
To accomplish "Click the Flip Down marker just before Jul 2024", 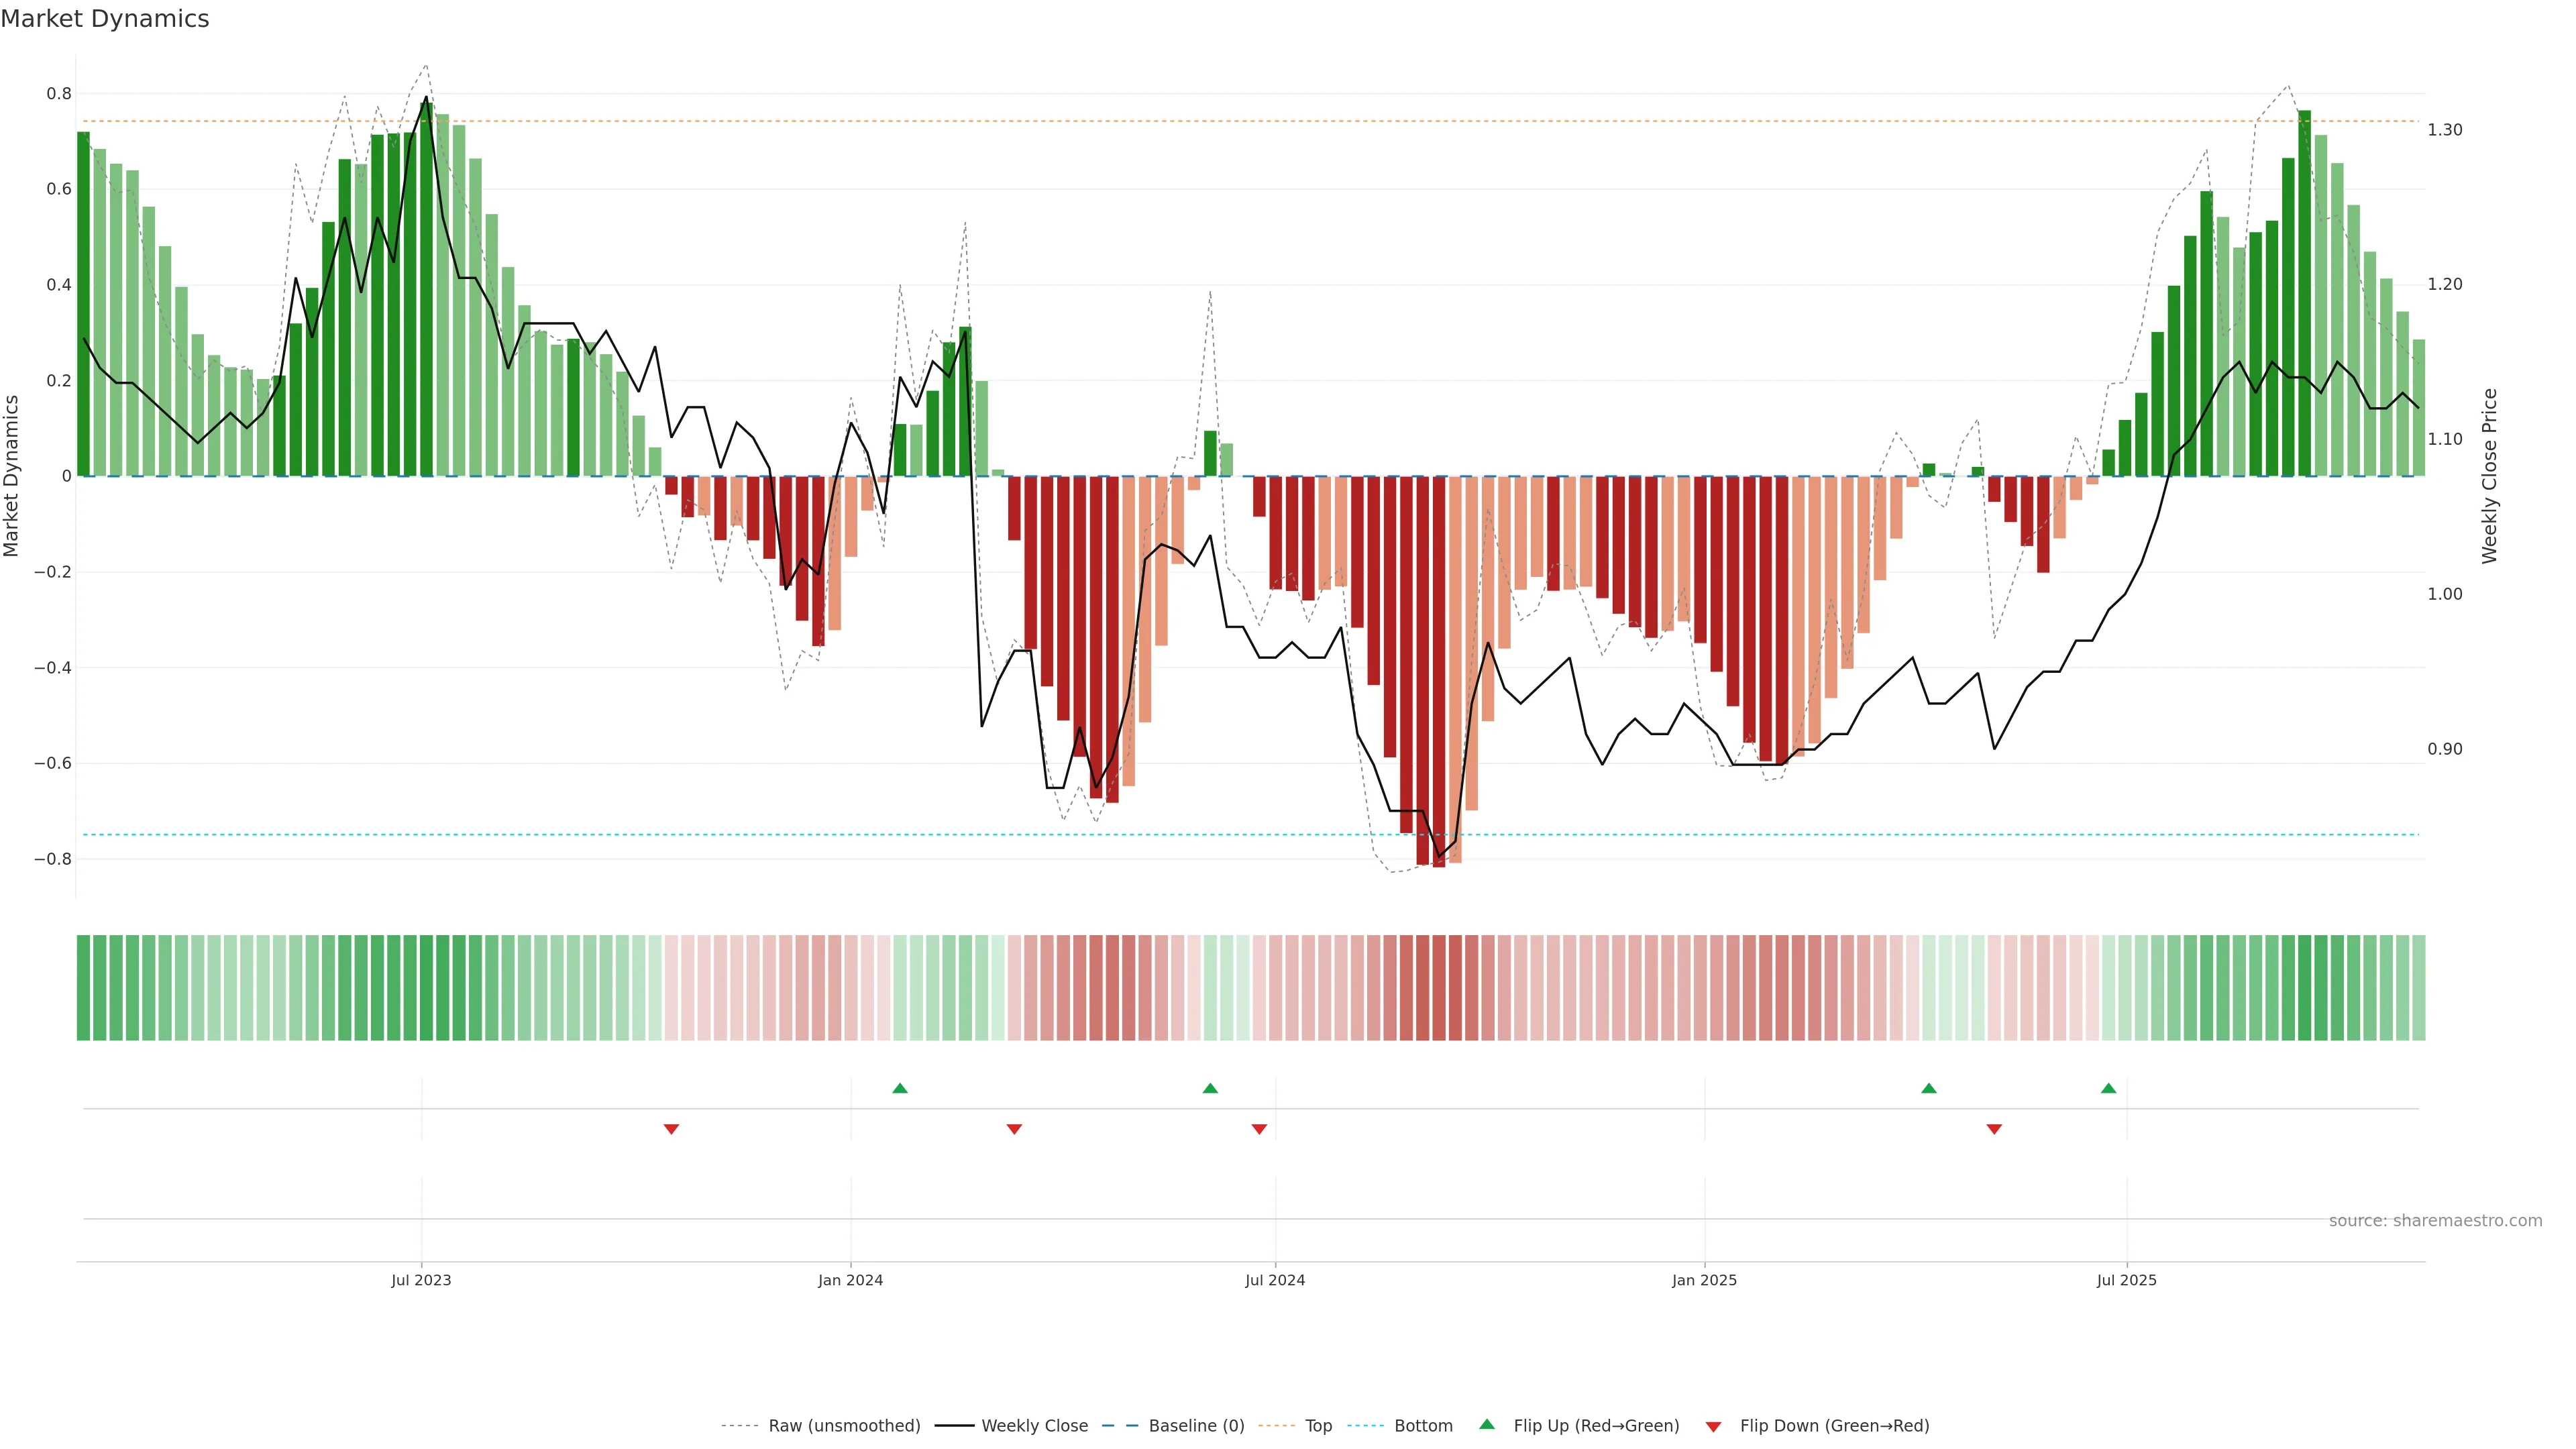I will coord(1259,1129).
